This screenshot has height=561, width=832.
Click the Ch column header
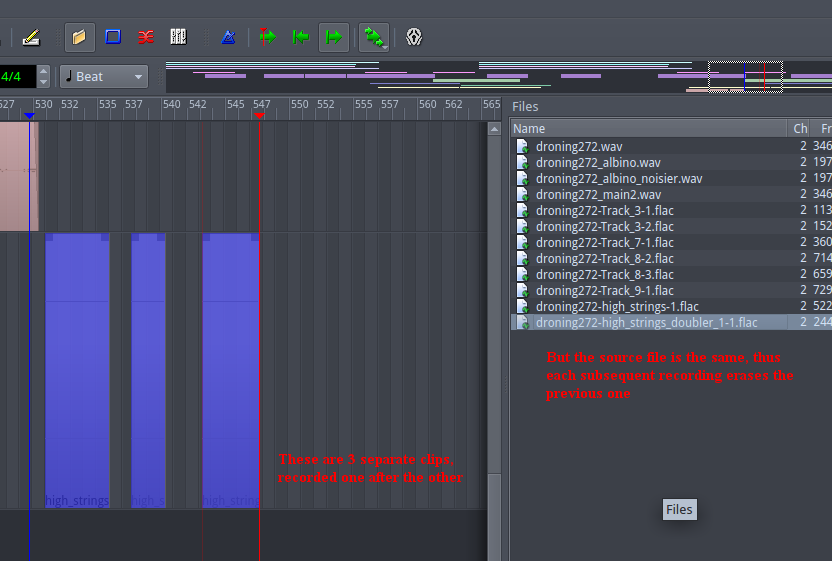[800, 128]
